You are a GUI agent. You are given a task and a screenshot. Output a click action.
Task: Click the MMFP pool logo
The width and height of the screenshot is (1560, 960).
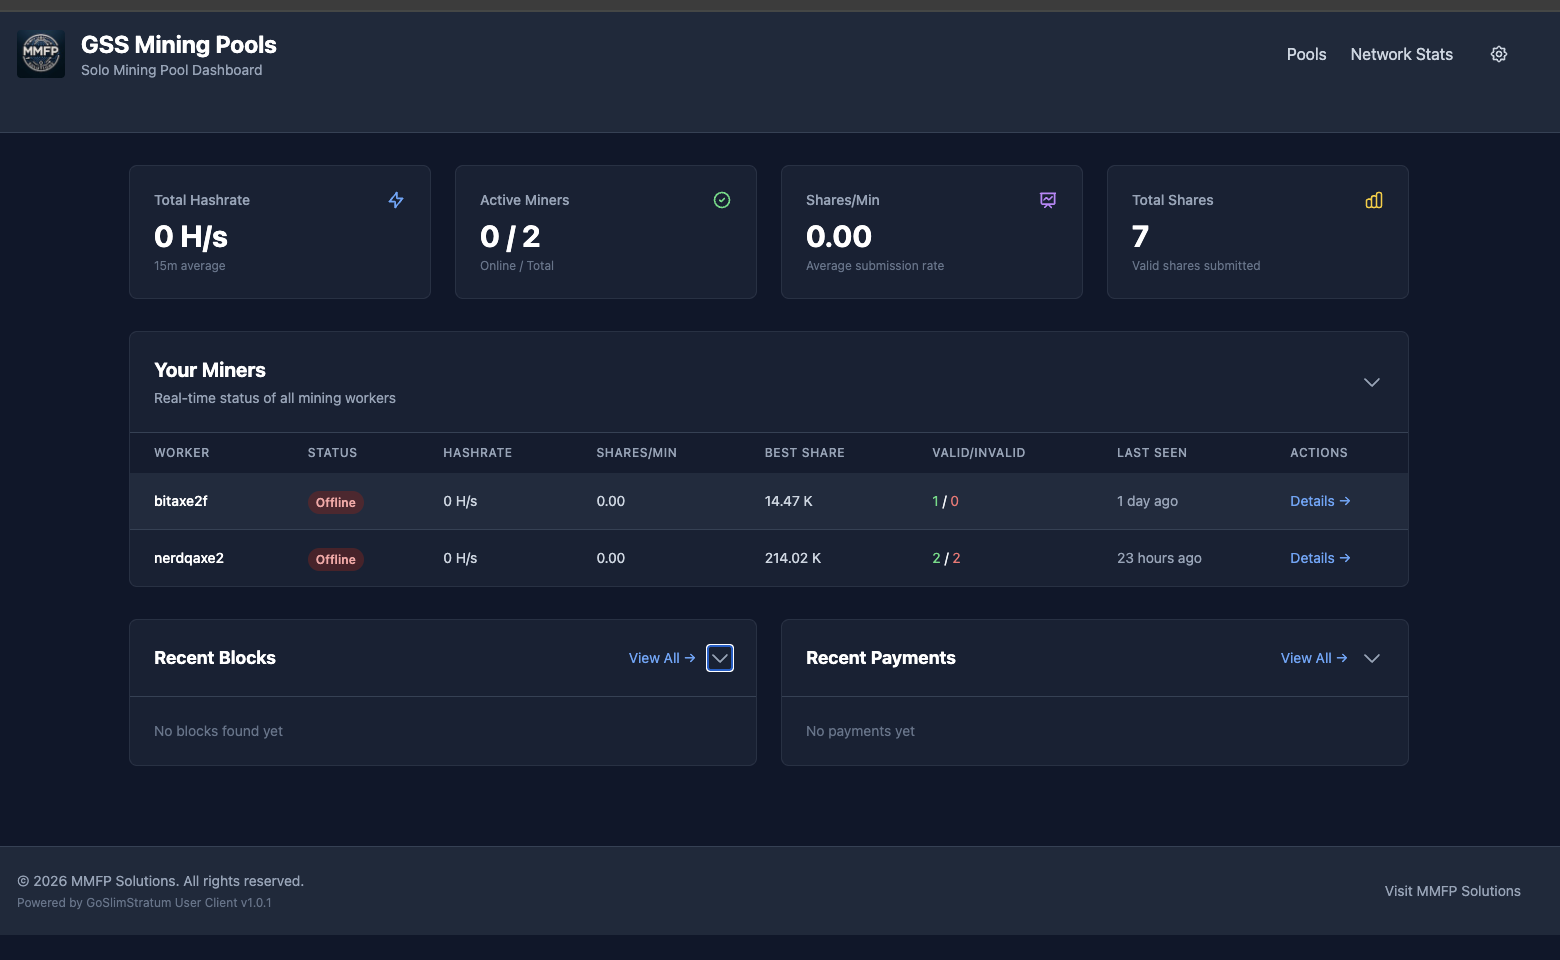point(40,53)
